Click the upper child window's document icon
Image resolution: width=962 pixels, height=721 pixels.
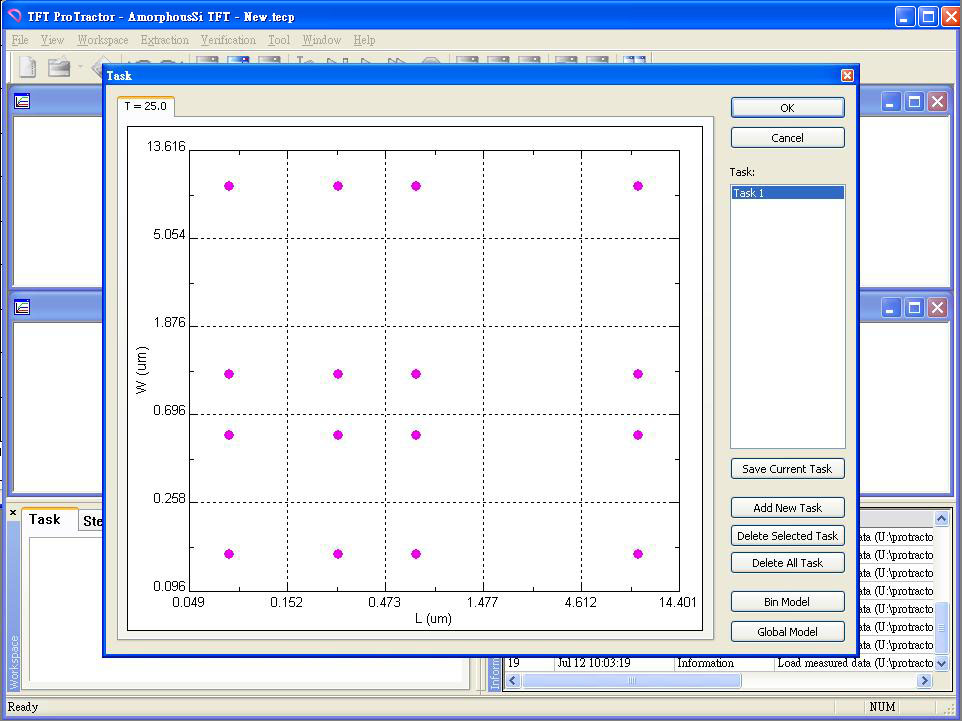point(22,101)
